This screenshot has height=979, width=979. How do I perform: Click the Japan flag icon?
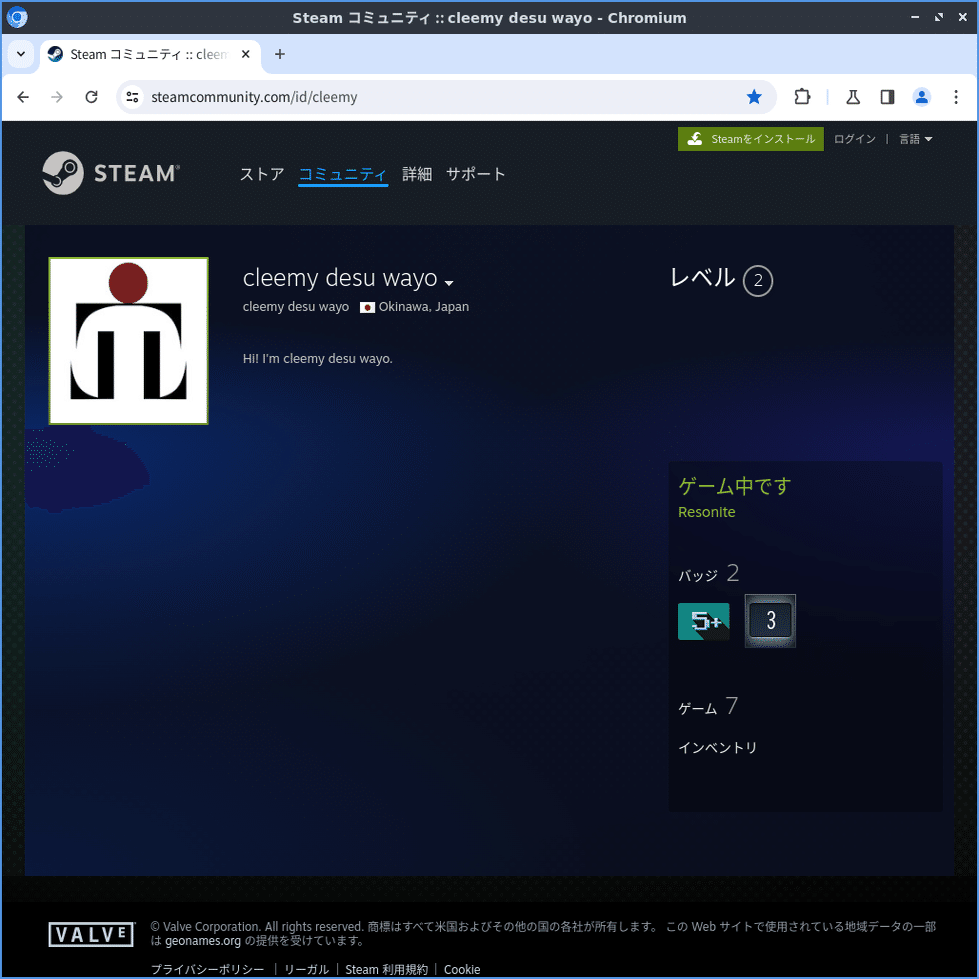[367, 307]
